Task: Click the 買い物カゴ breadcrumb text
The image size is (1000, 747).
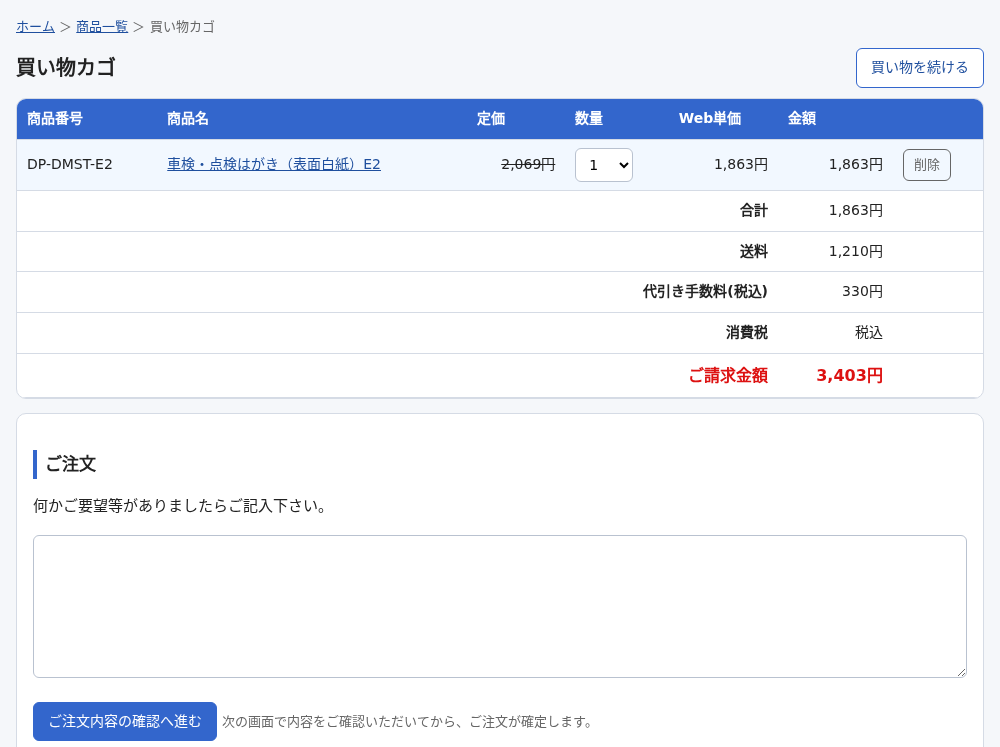Action: point(182,27)
